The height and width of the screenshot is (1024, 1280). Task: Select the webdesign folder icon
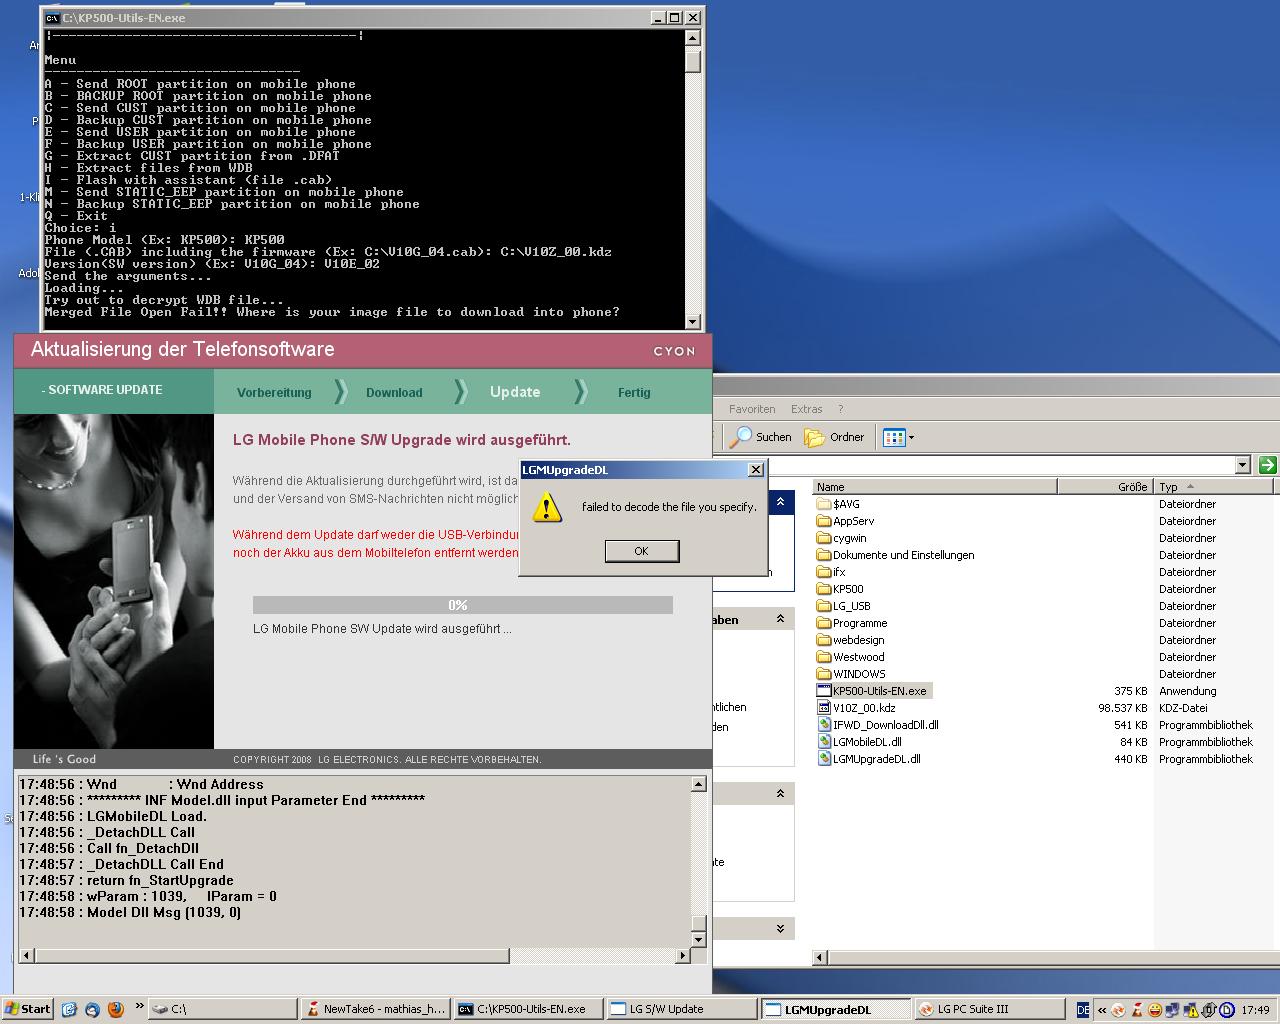pyautogui.click(x=824, y=640)
